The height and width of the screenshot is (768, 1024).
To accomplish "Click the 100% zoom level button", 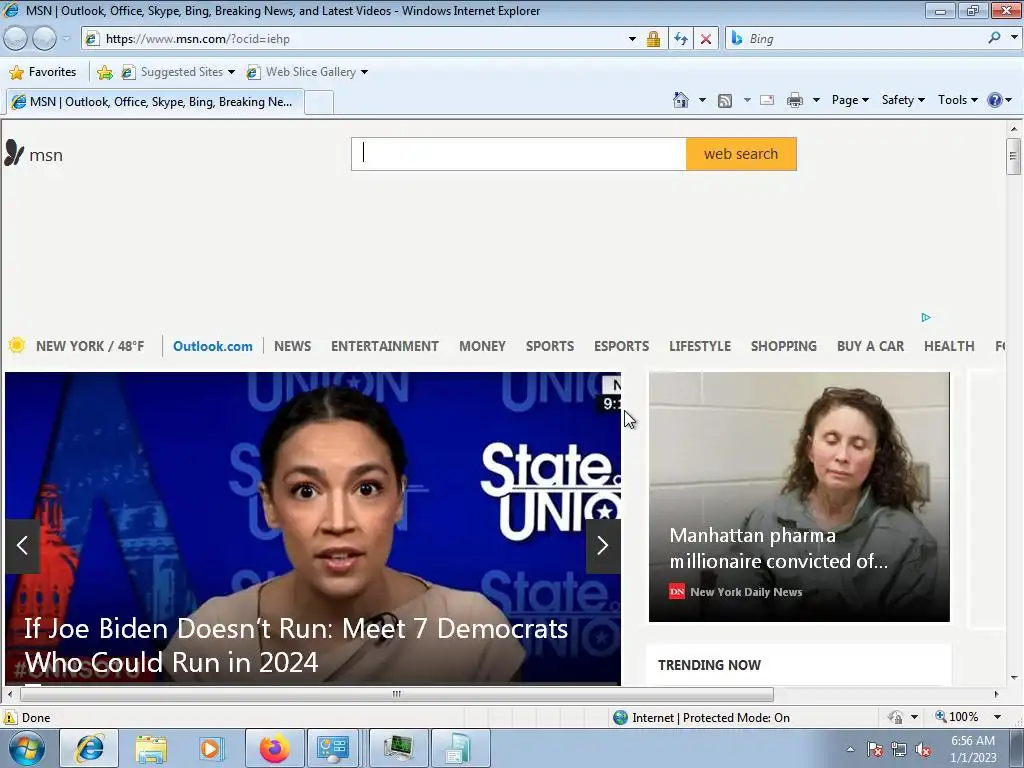I will tap(957, 717).
